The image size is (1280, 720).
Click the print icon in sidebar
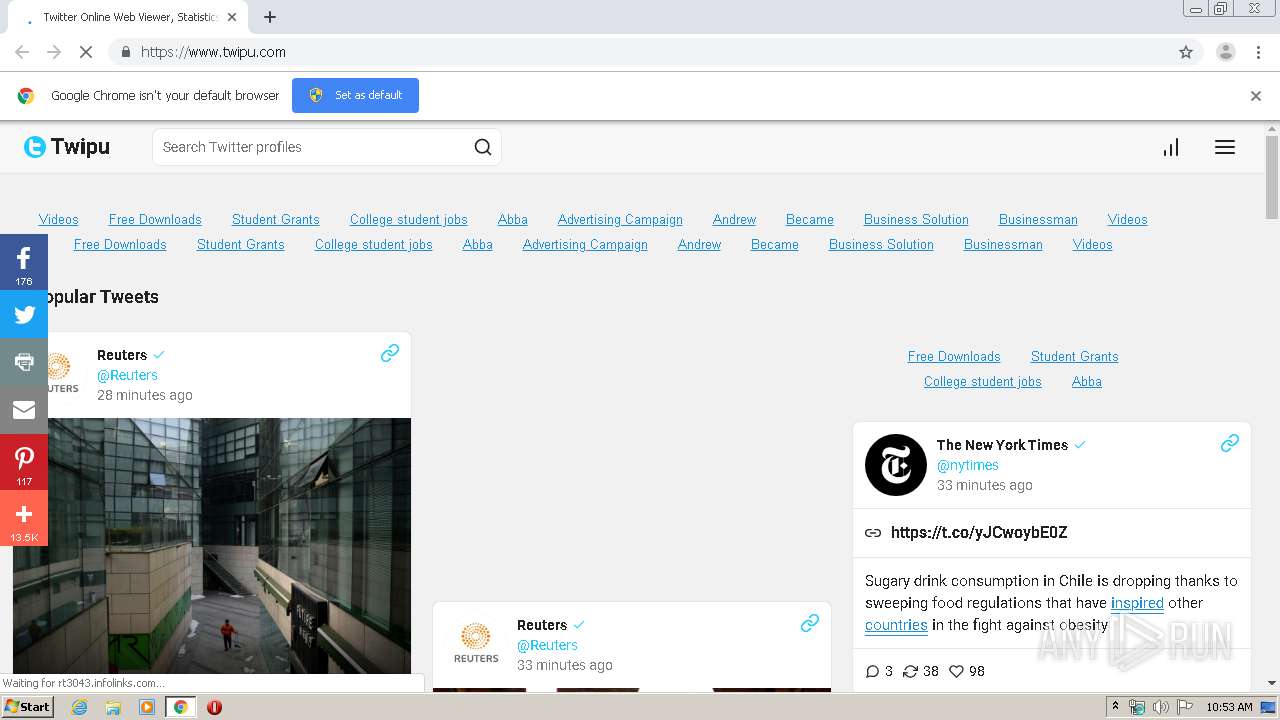click(x=24, y=362)
